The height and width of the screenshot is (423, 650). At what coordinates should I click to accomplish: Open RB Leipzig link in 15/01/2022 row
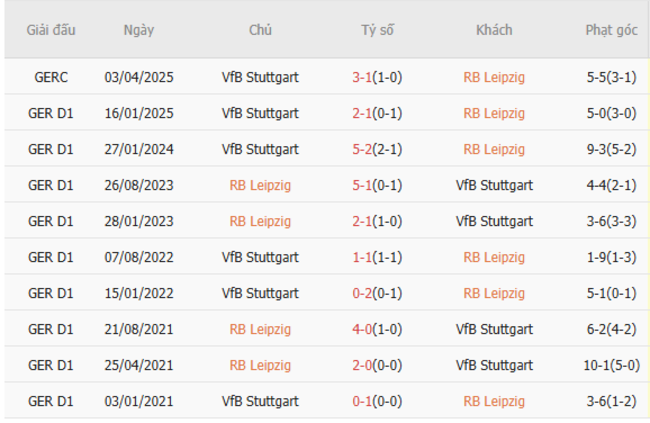point(494,293)
